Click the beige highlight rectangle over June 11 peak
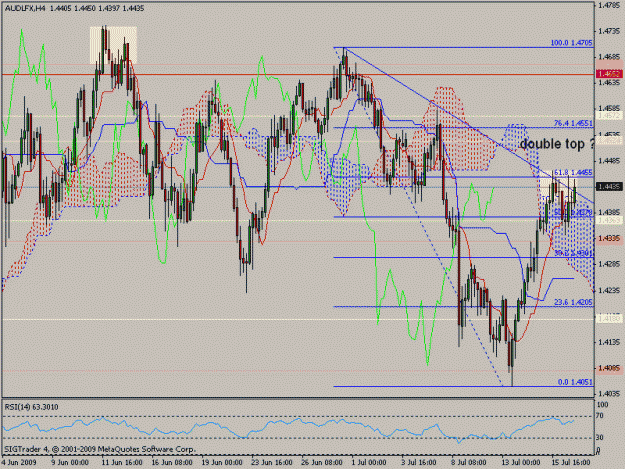 (x=113, y=45)
